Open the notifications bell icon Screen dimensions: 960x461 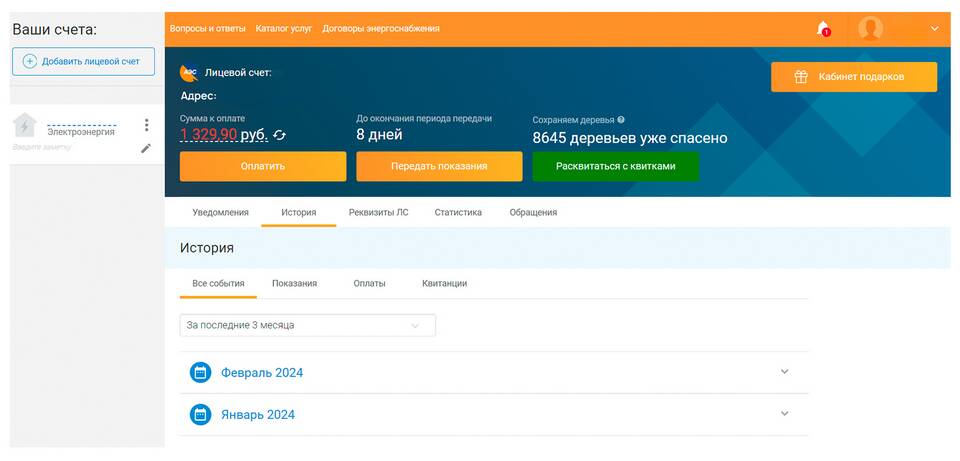[823, 29]
